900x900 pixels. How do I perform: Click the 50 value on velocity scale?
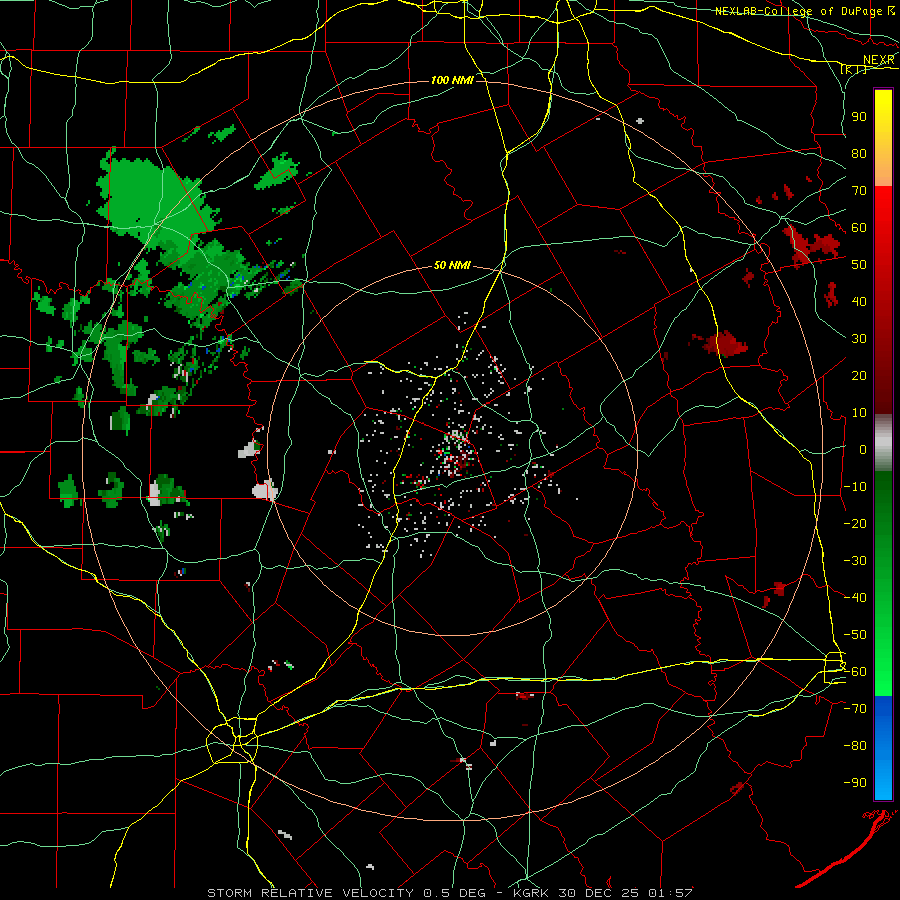[859, 265]
